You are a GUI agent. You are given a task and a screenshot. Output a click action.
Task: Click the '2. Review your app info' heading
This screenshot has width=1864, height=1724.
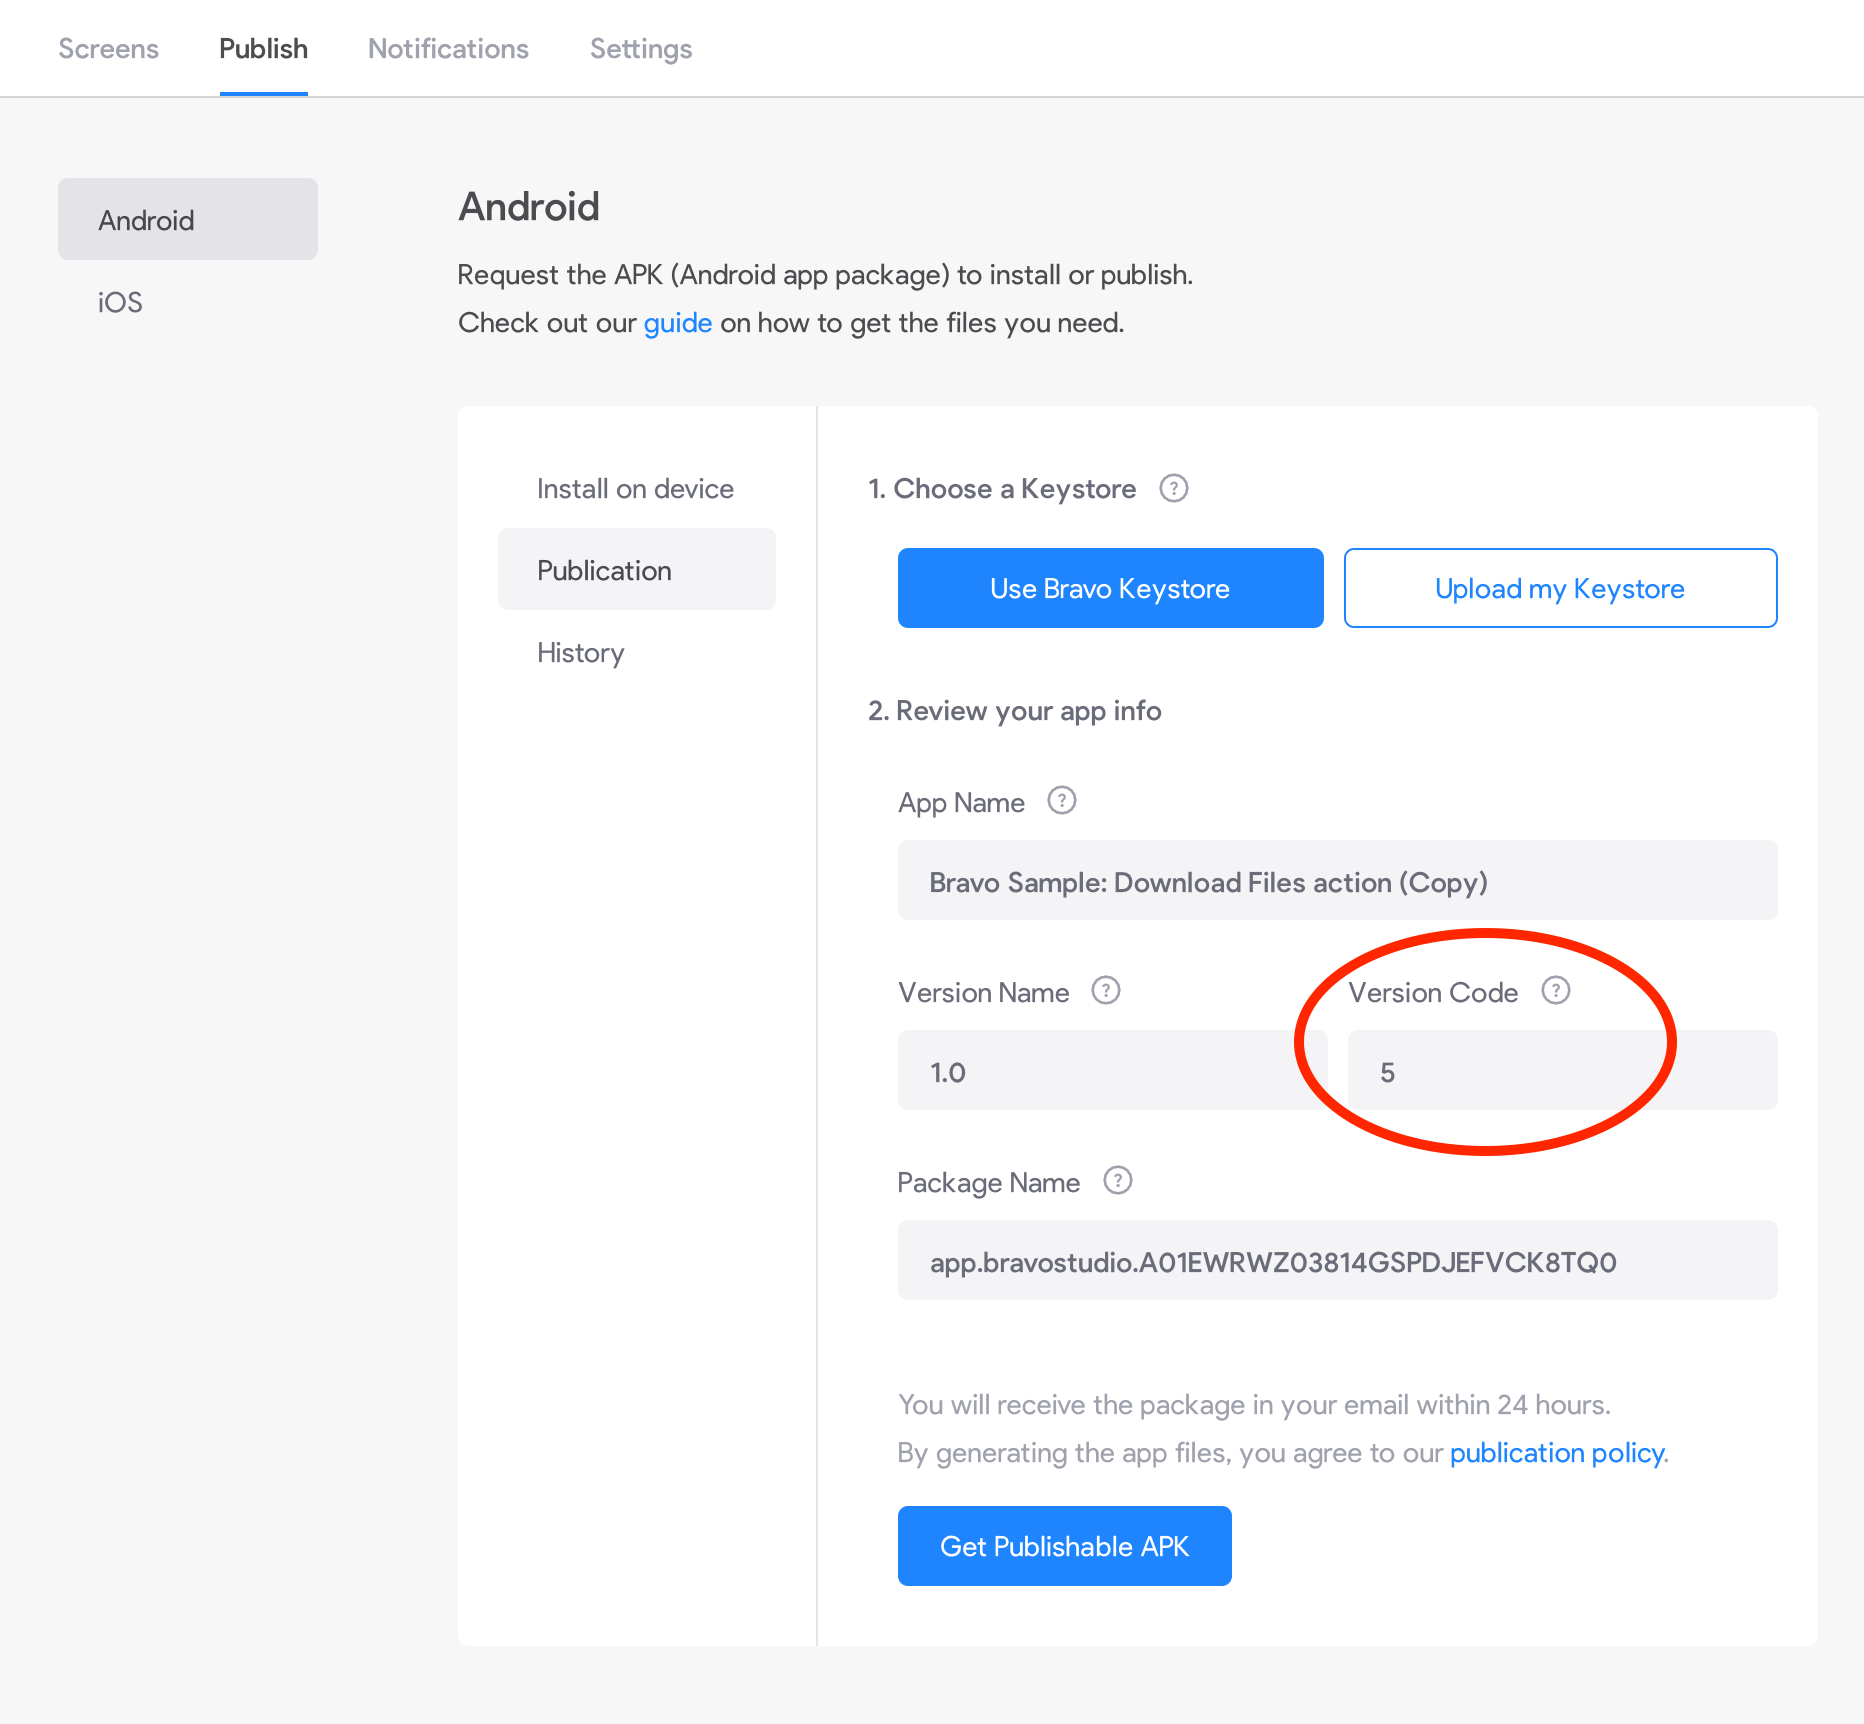[1014, 711]
